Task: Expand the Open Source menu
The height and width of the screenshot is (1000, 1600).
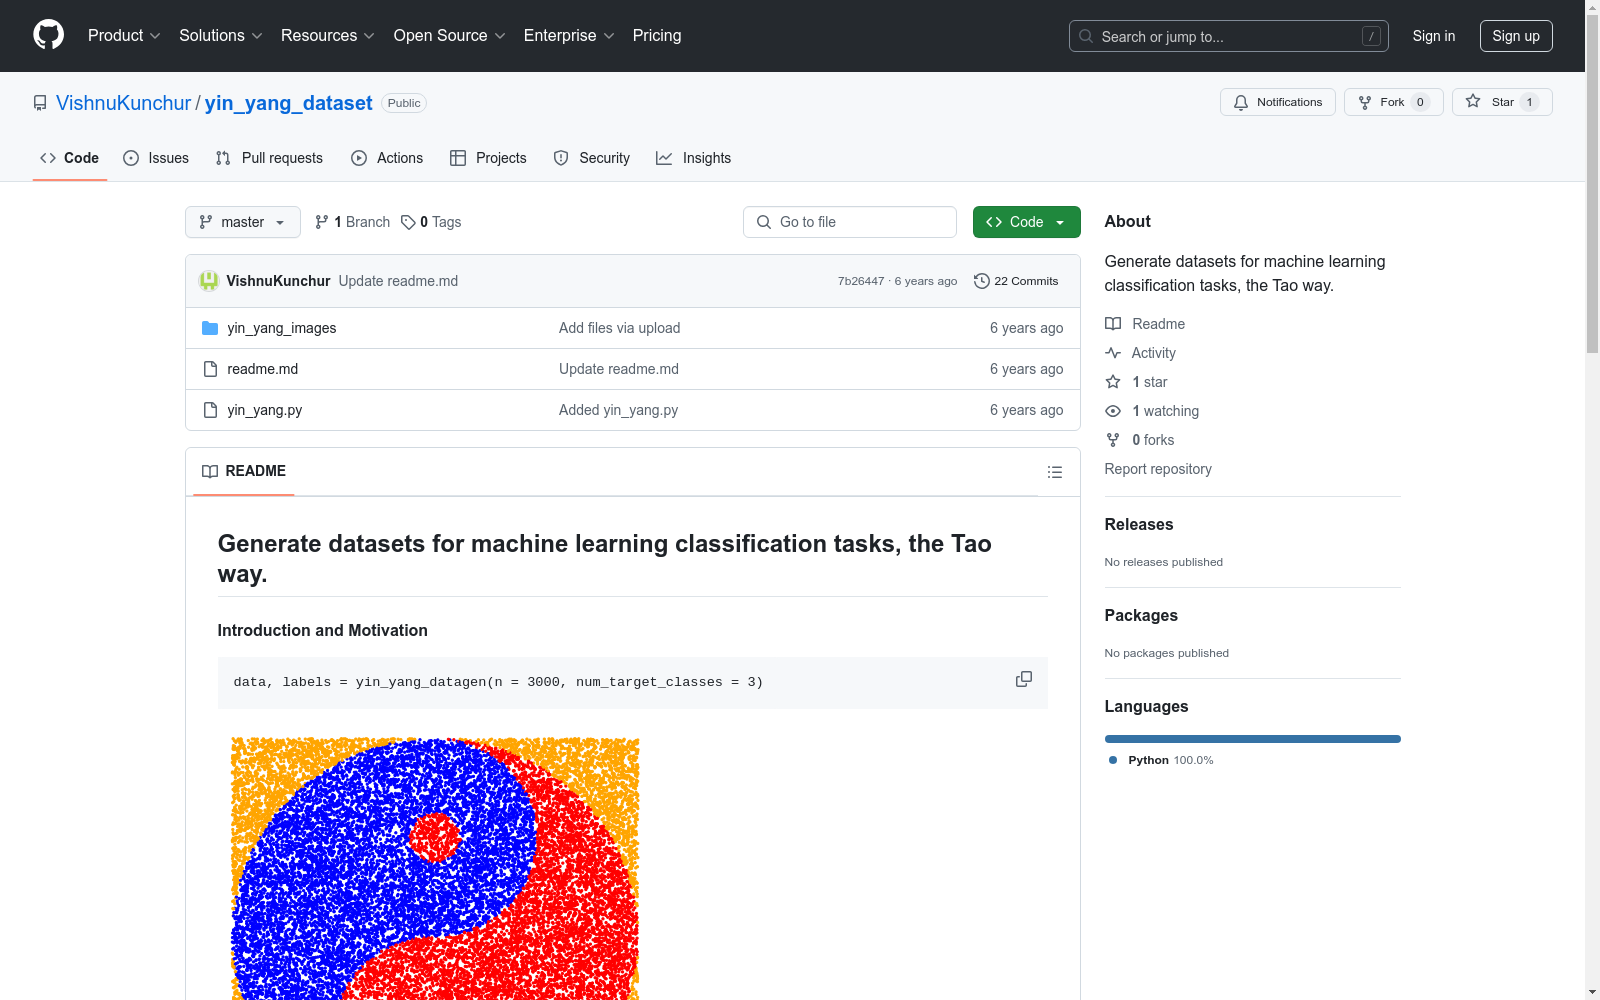Action: (450, 35)
